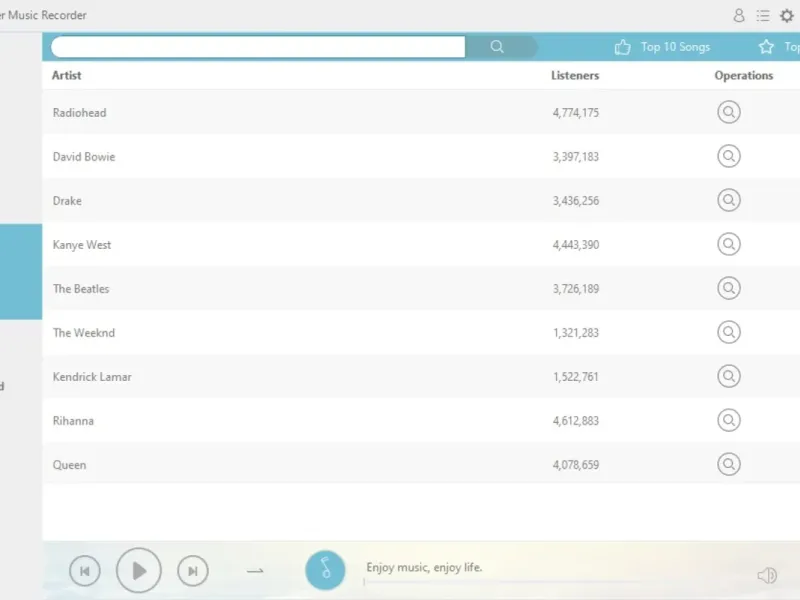Focus the search input field
Screen dimensions: 800x600
pos(258,47)
